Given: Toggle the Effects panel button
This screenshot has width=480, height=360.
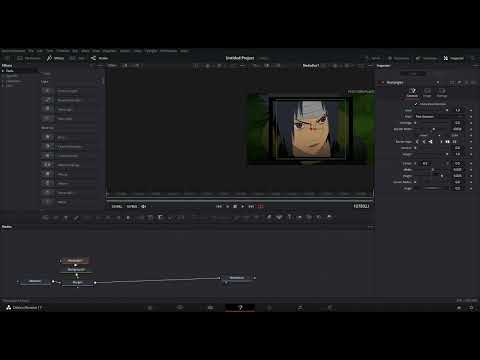Looking at the screenshot, I should pos(55,58).
